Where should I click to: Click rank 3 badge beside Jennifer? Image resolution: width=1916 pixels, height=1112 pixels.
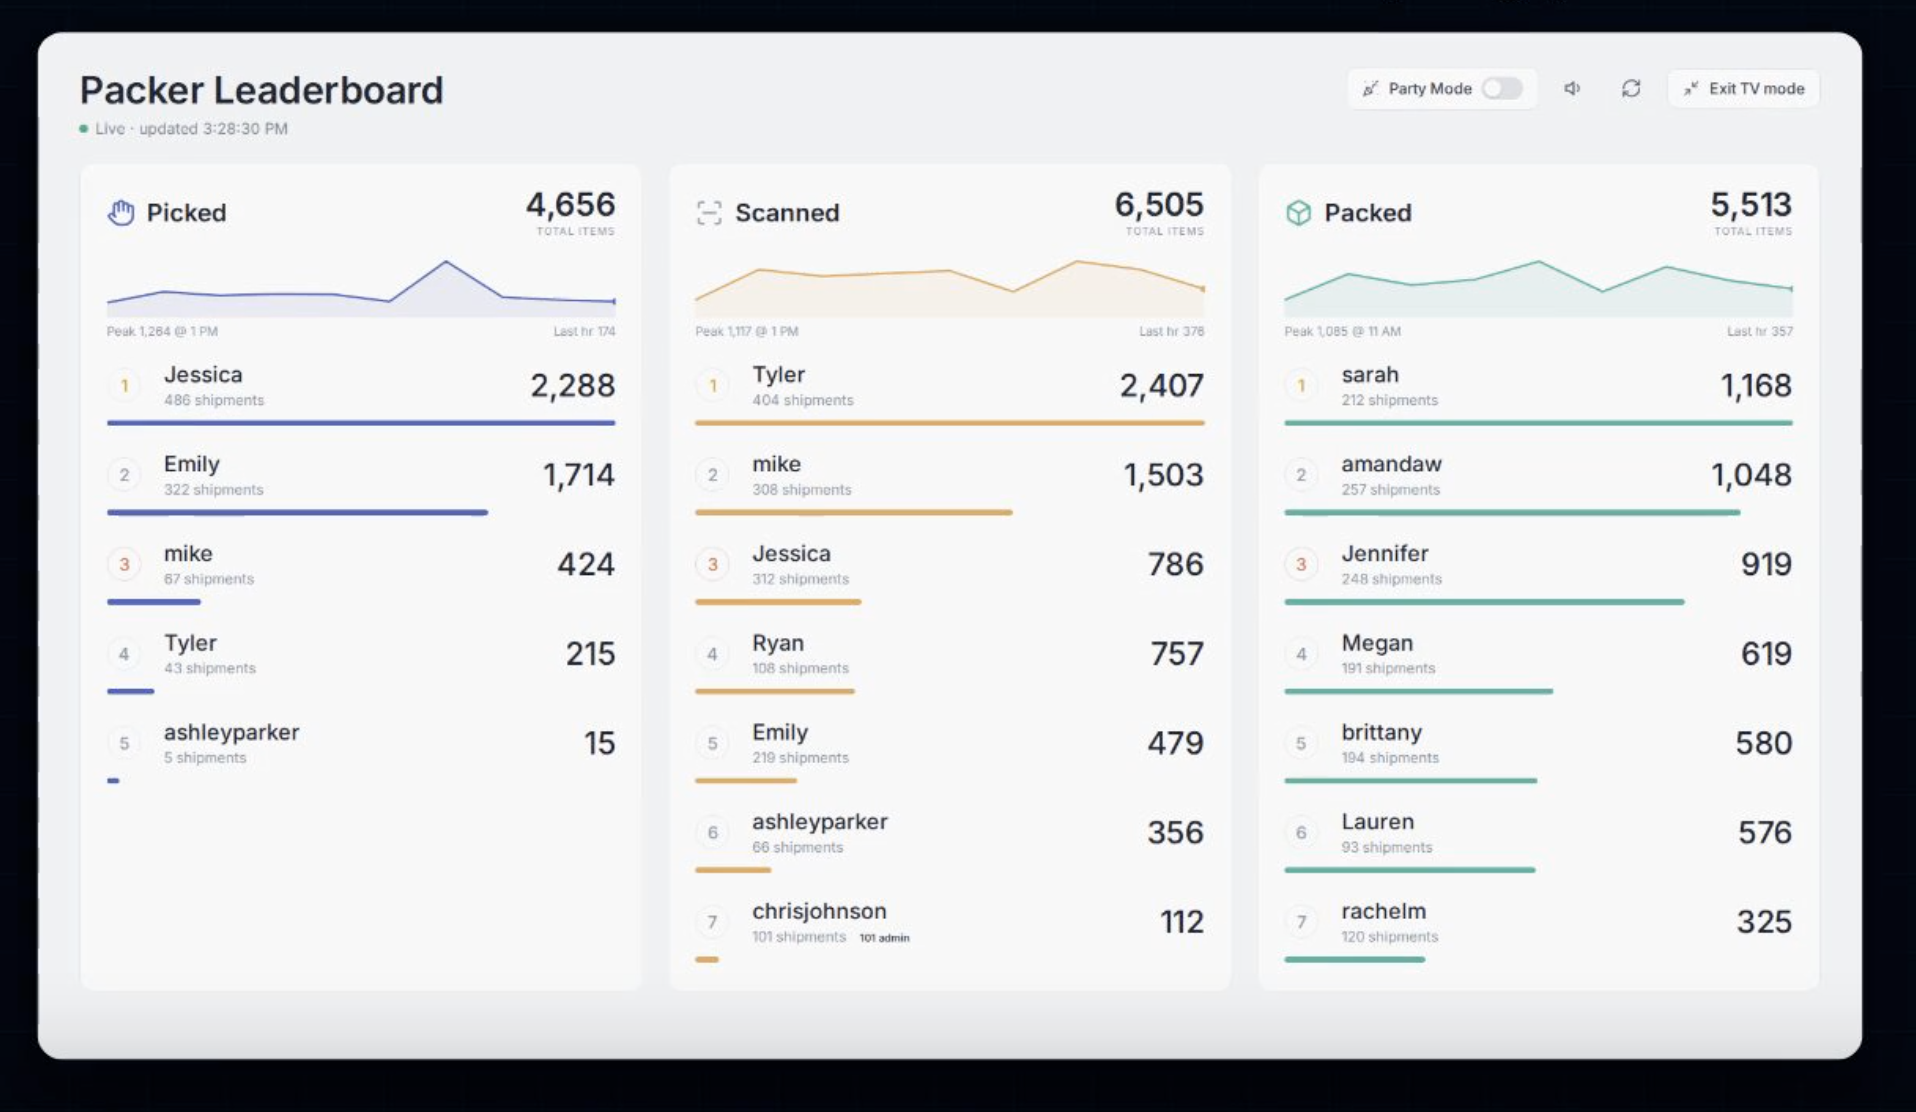coord(1301,564)
